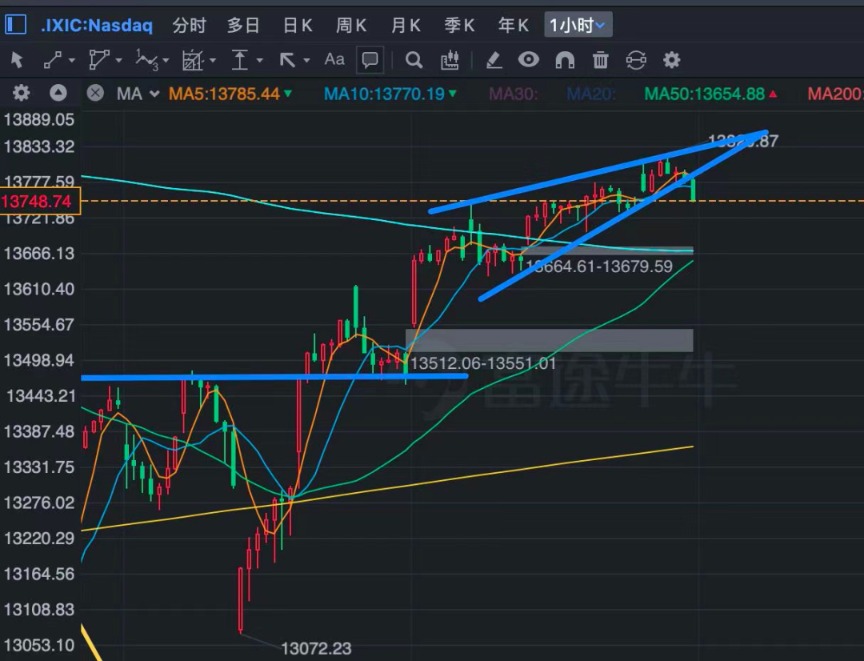This screenshot has height=661, width=864.
Task: Switch to the 周K tab
Action: click(x=352, y=25)
